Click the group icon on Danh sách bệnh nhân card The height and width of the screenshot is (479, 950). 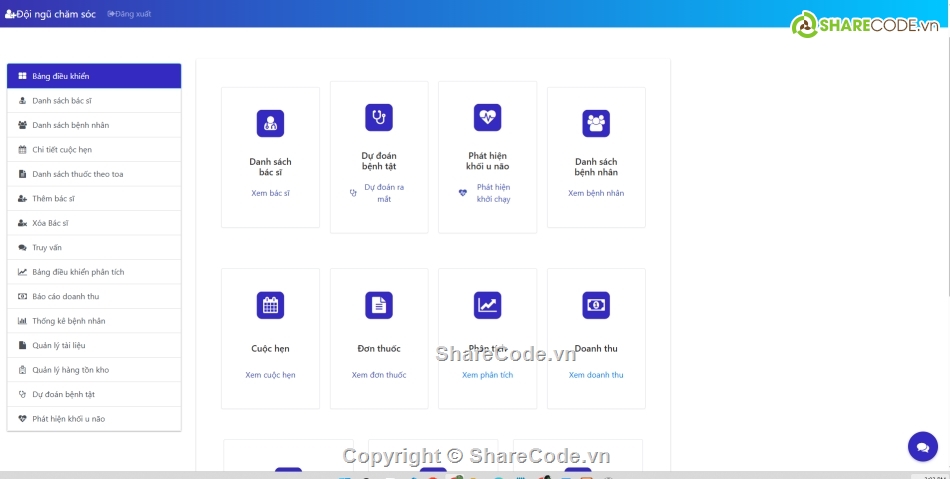point(596,124)
